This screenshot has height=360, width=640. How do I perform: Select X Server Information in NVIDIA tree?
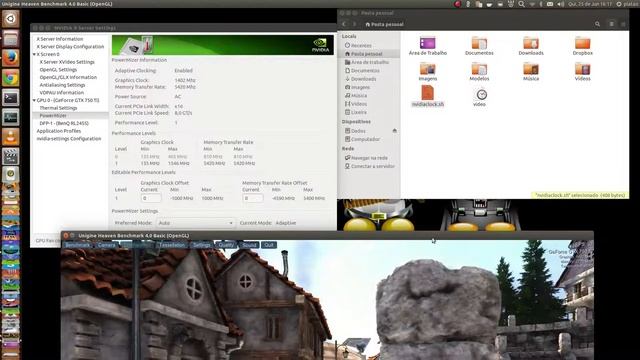(60, 39)
